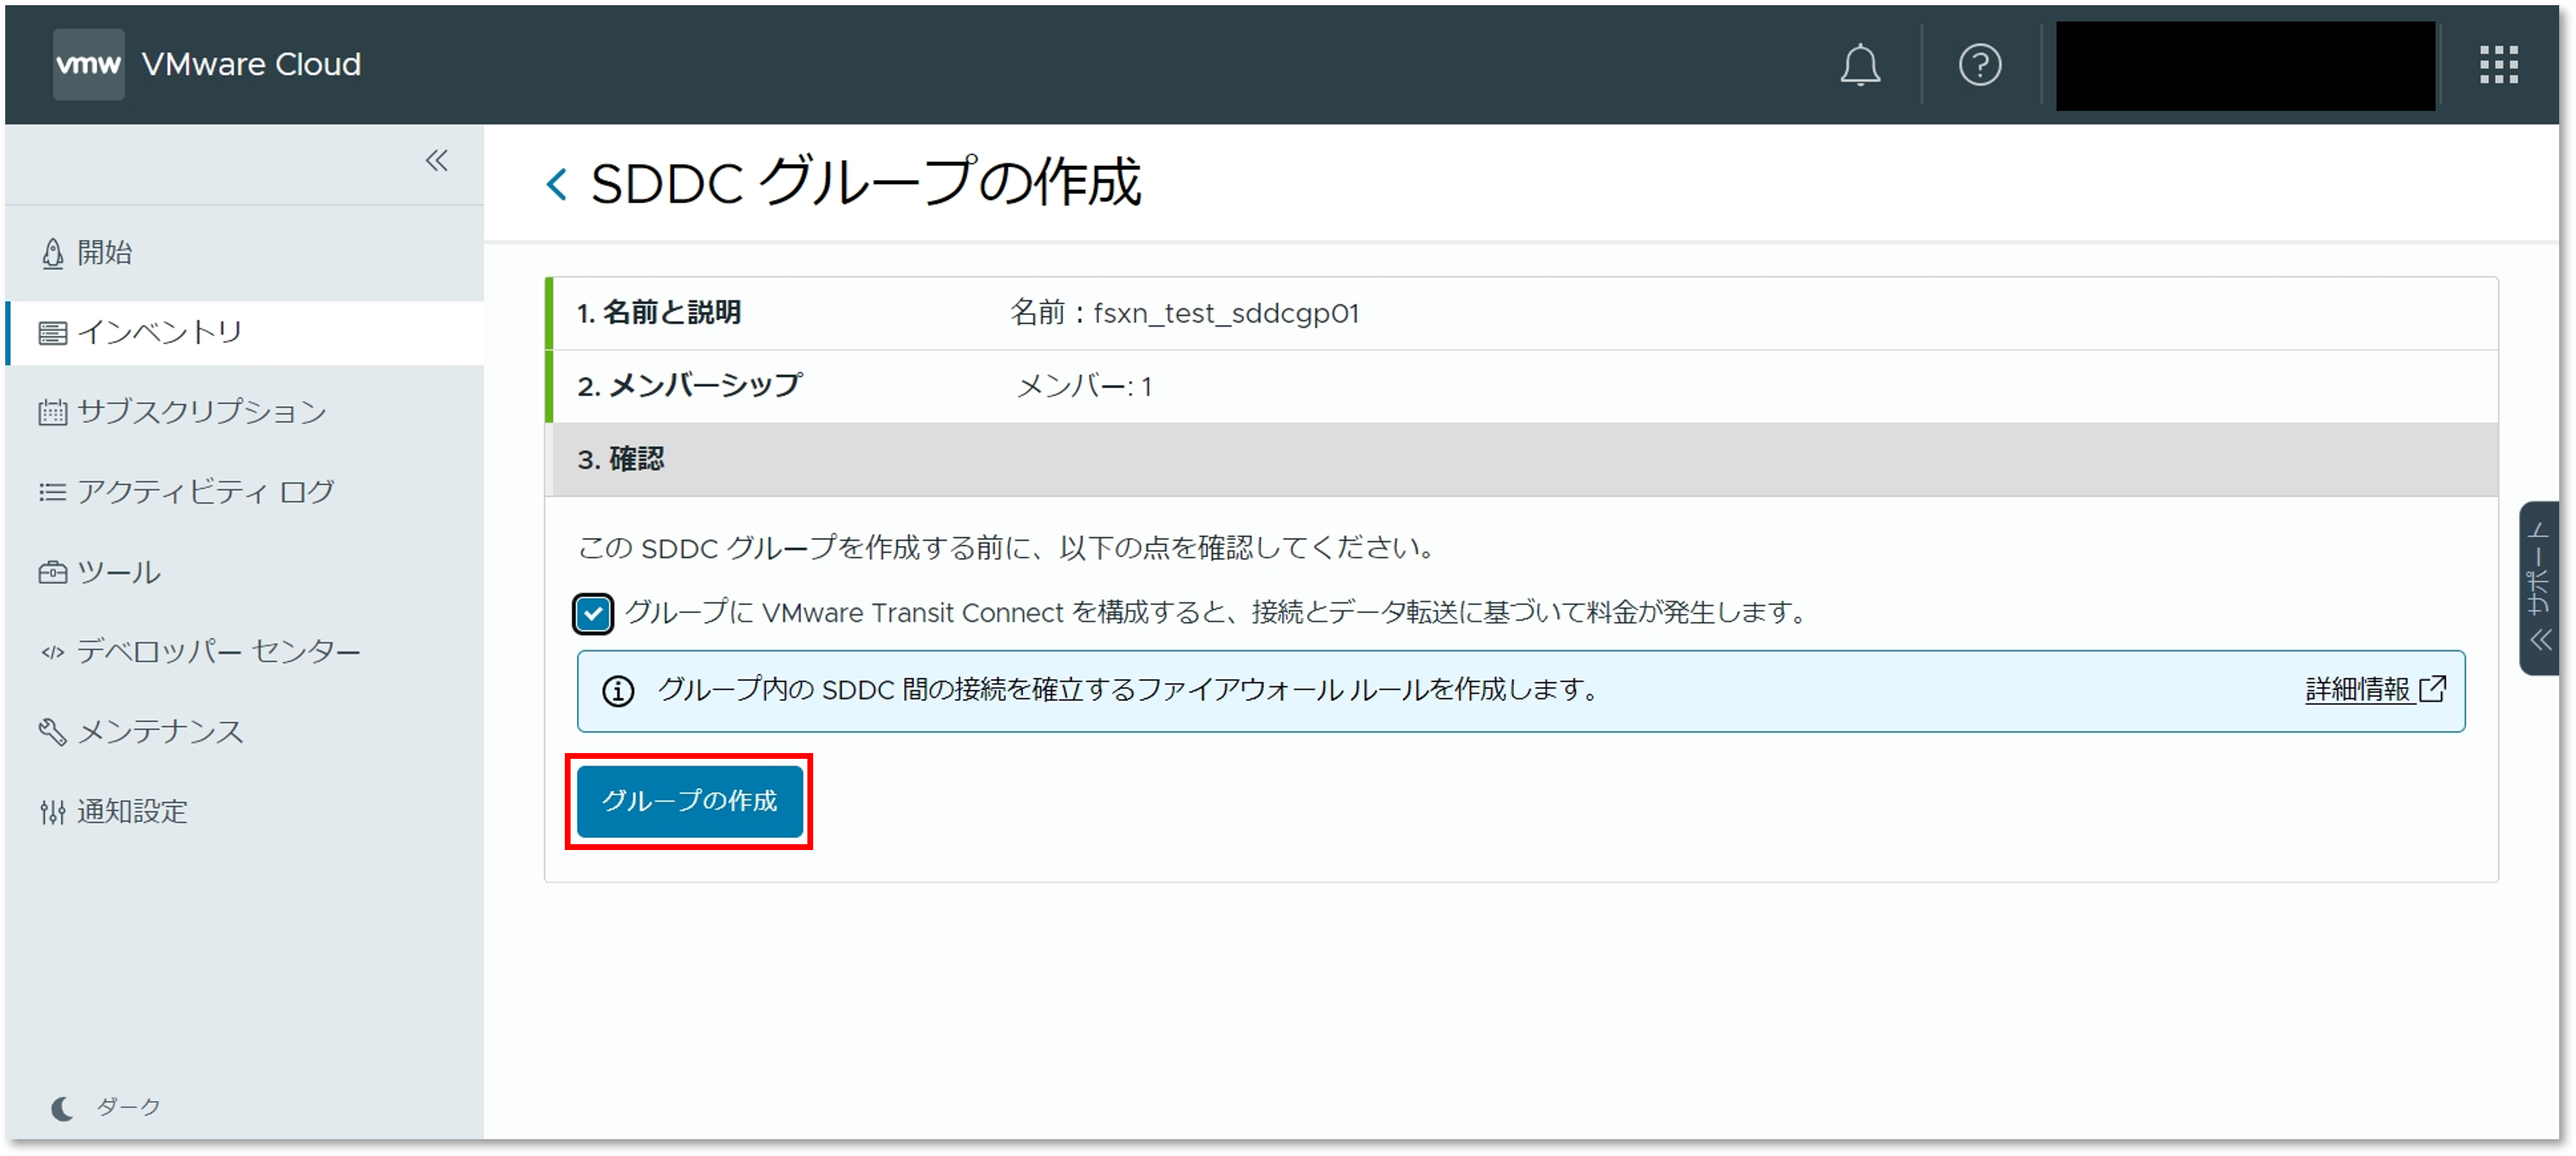Select インベントリ in the sidebar
Viewport: 2576px width, 1156px height.
[244, 332]
